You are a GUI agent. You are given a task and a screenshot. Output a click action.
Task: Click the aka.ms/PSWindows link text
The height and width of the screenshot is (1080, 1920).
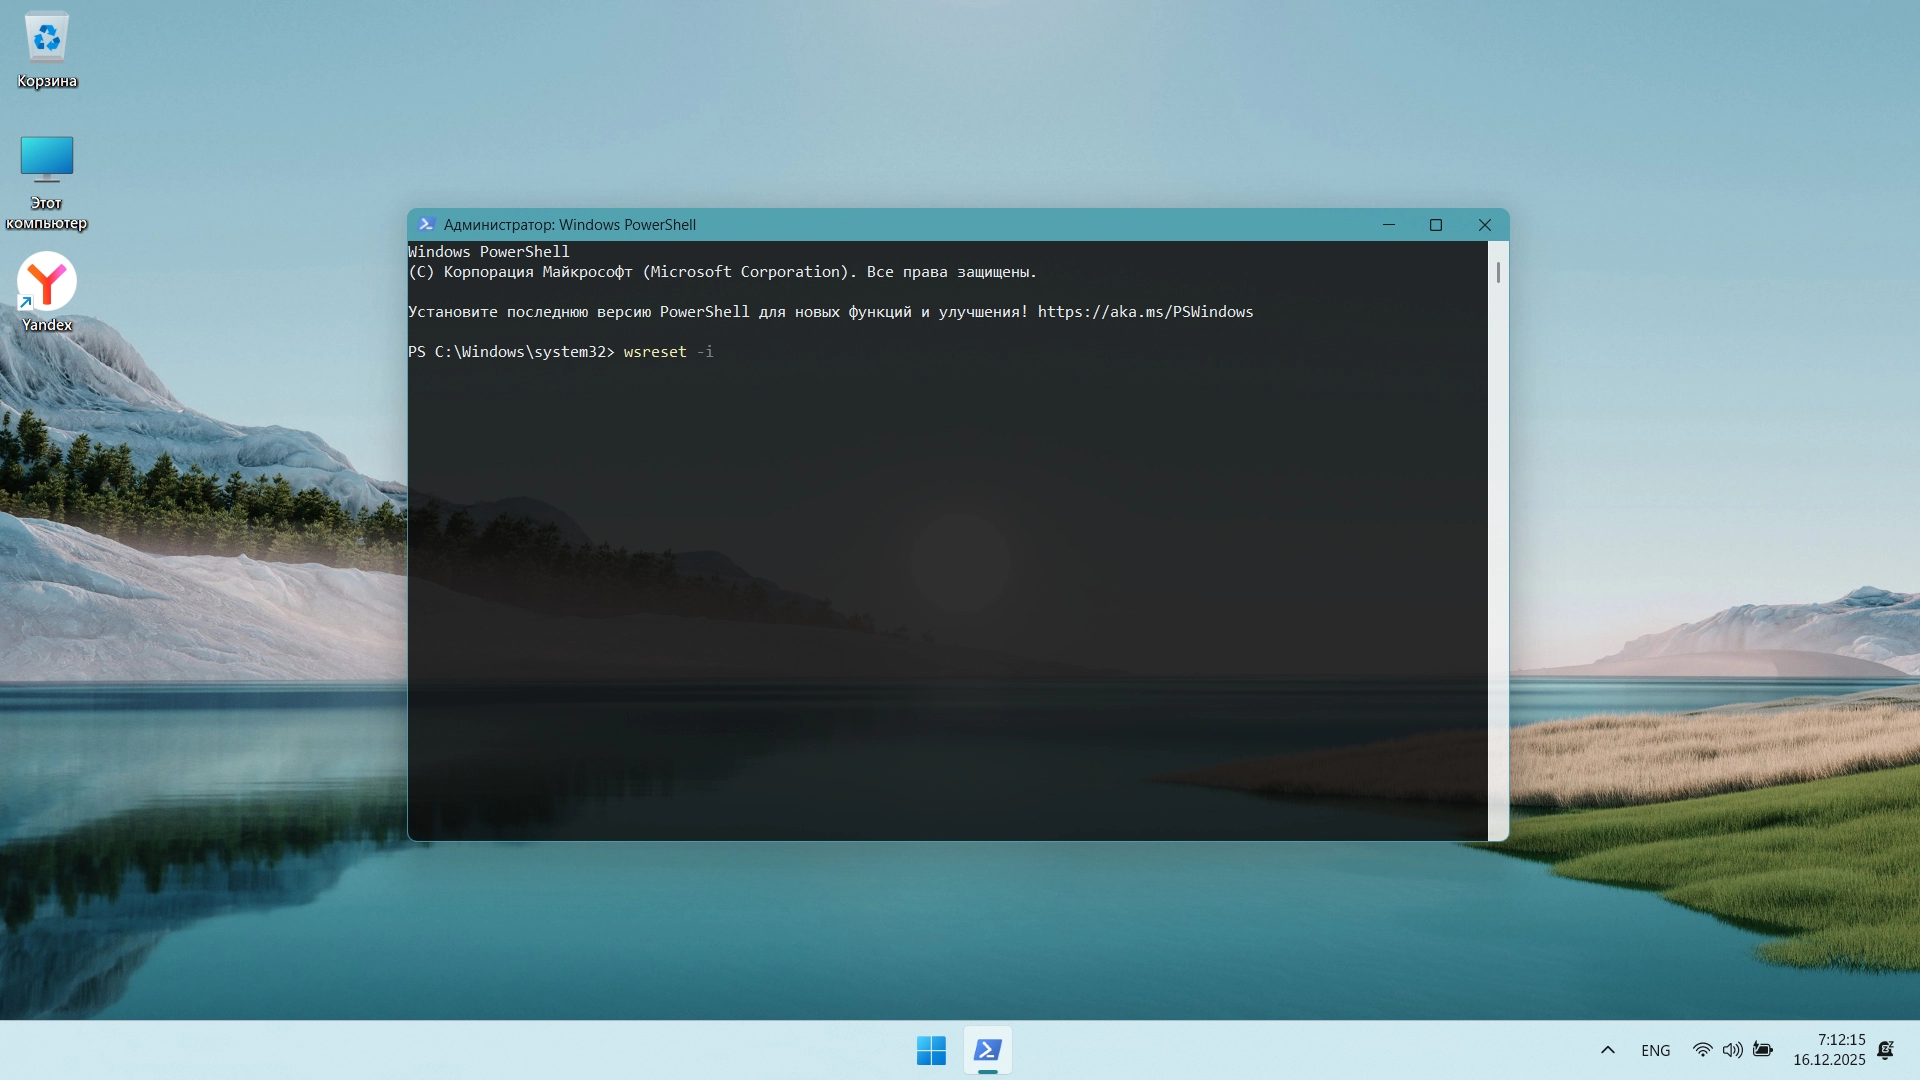tap(1145, 312)
